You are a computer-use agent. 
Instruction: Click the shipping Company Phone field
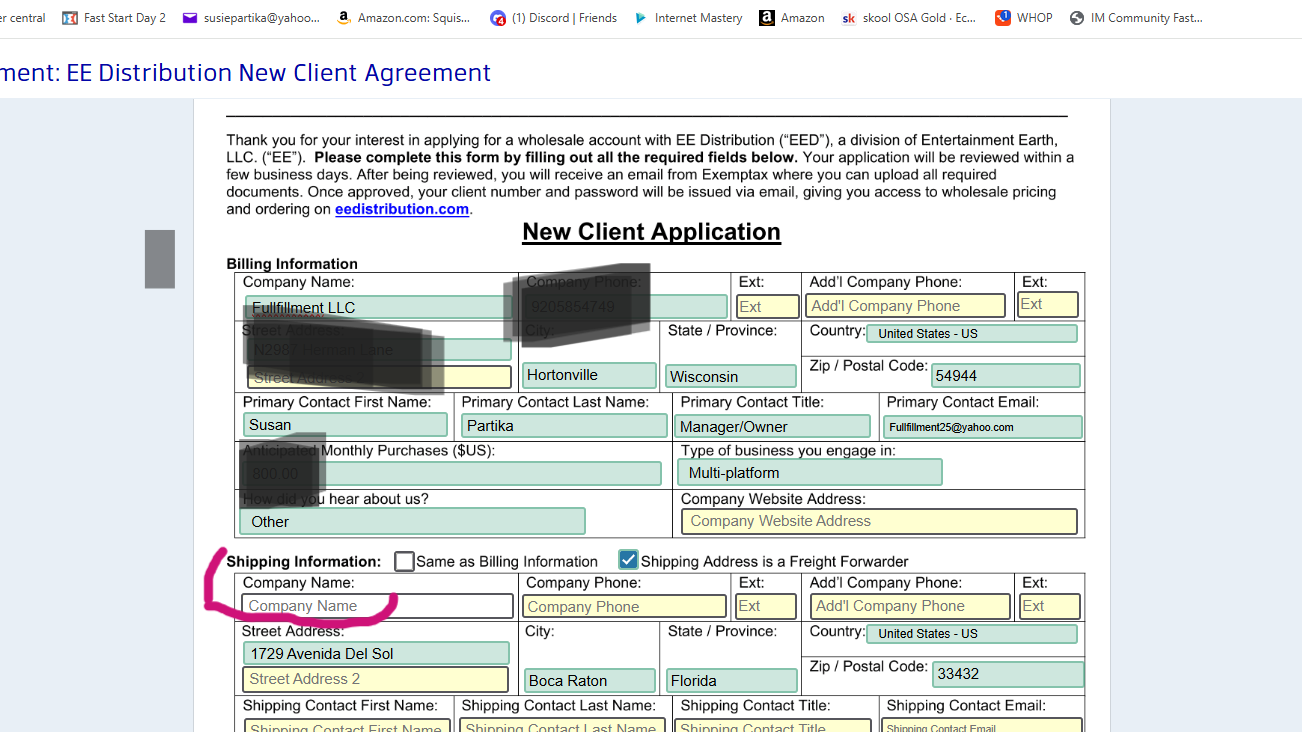[625, 606]
